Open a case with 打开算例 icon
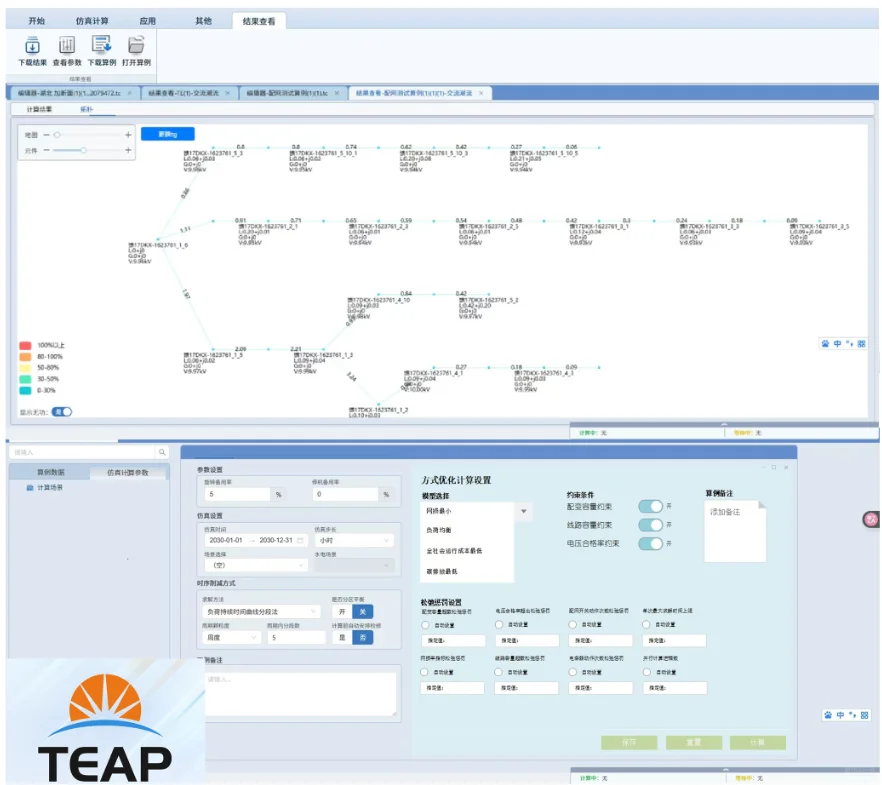 pos(136,45)
